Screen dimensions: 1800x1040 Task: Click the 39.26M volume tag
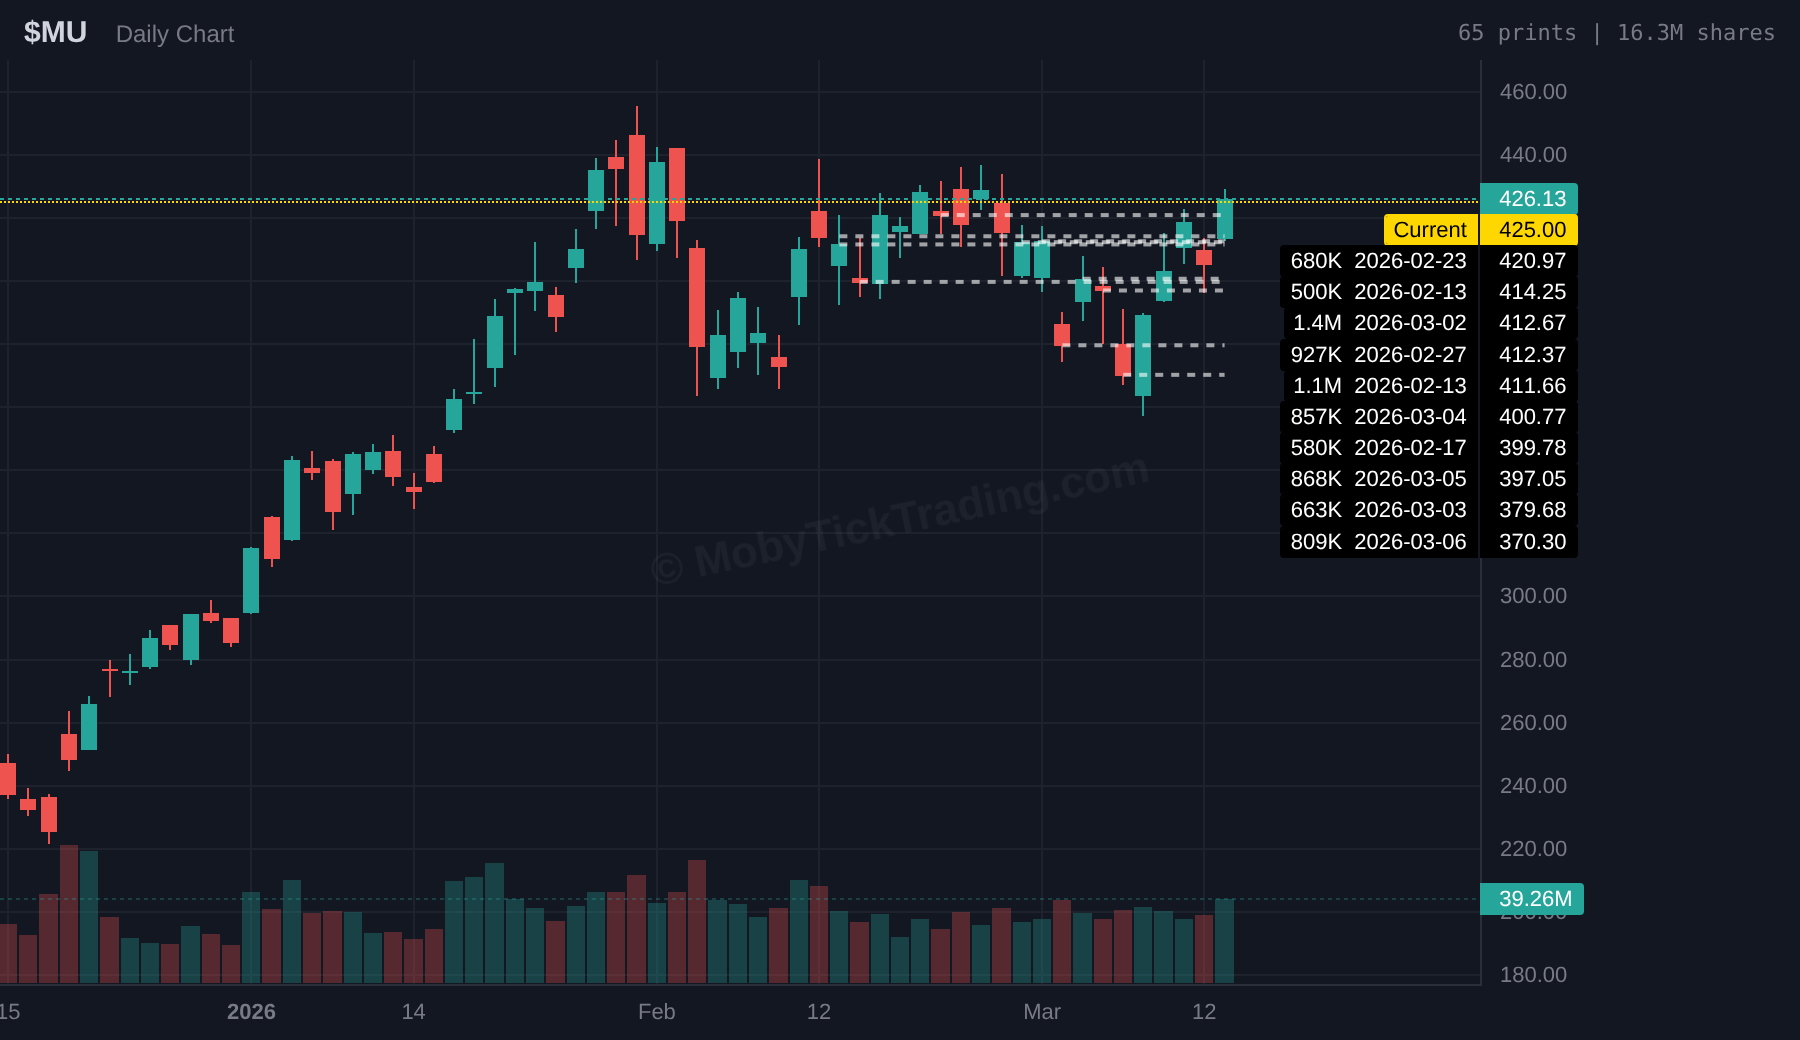click(1532, 899)
